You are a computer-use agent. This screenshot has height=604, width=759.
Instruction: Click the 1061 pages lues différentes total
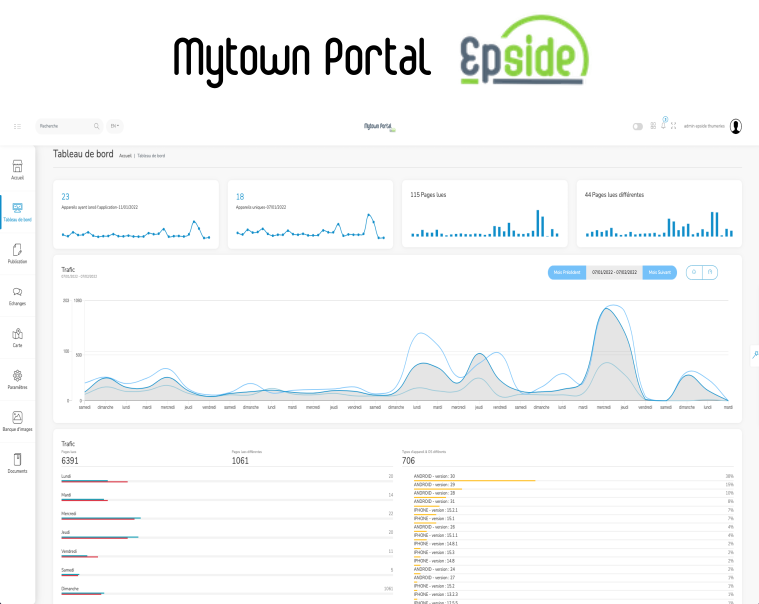tap(240, 461)
